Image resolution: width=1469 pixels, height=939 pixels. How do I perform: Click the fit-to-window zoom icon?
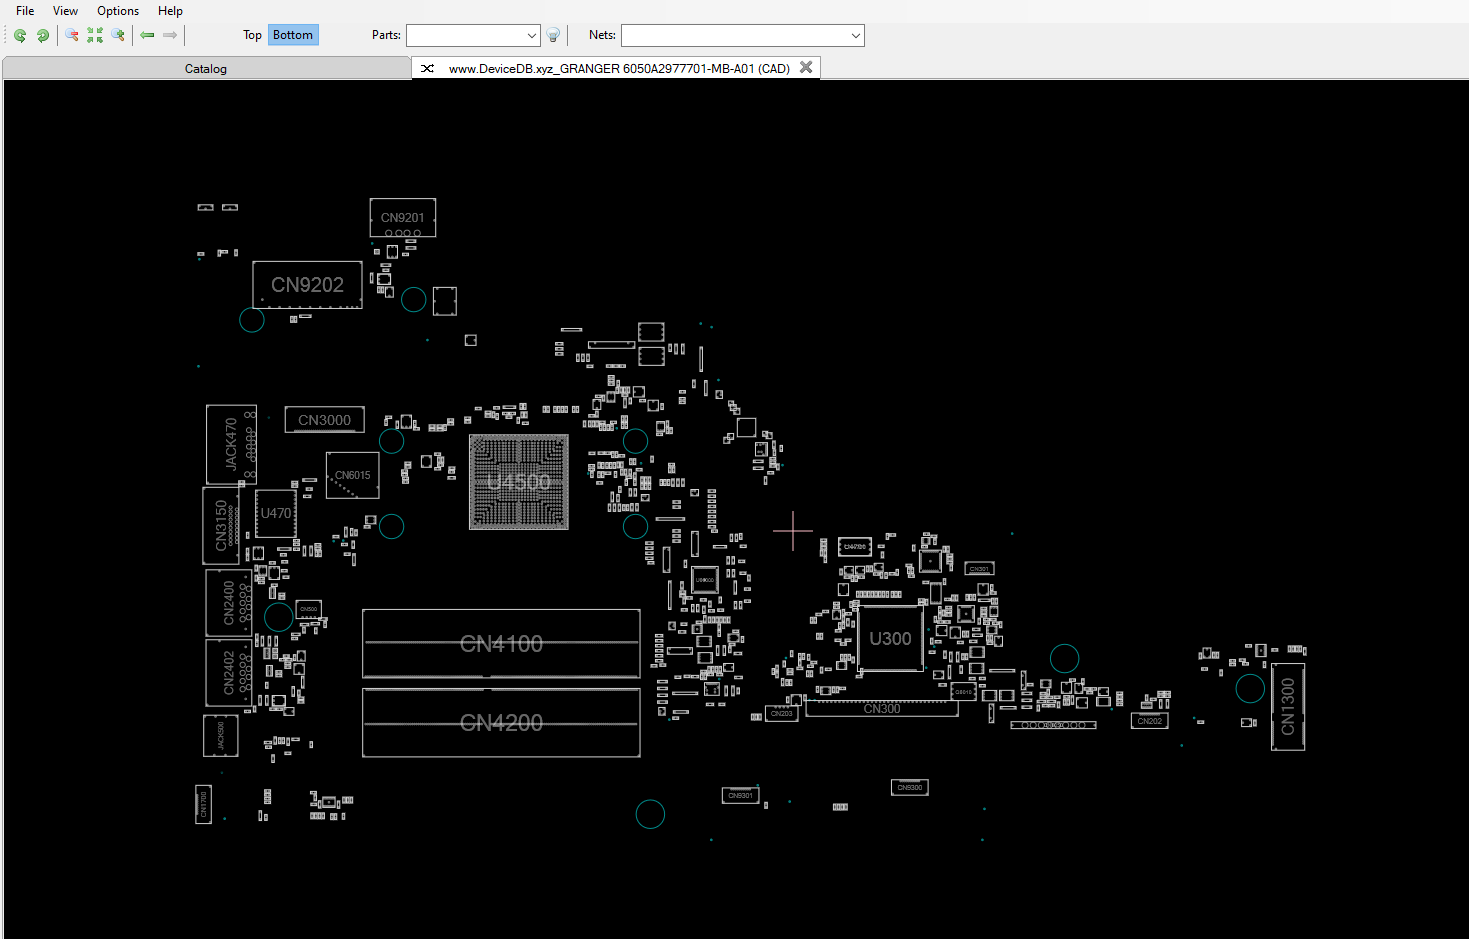tap(95, 35)
